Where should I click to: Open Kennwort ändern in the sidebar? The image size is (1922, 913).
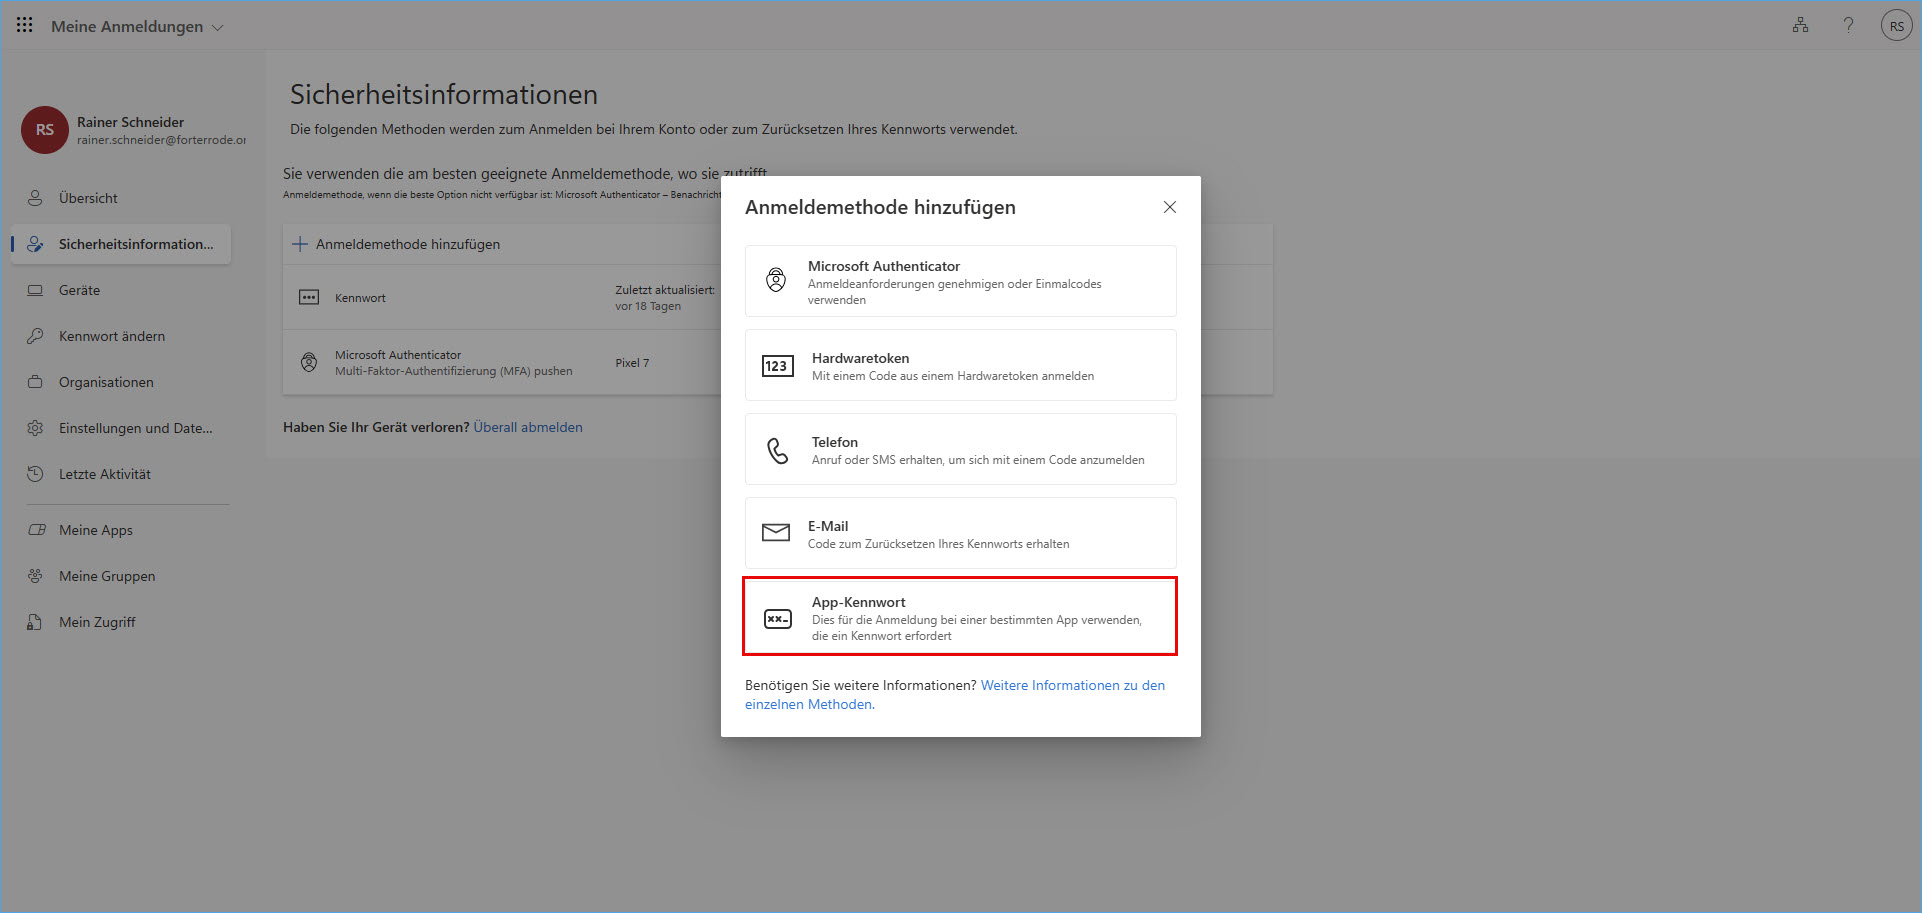tap(121, 336)
